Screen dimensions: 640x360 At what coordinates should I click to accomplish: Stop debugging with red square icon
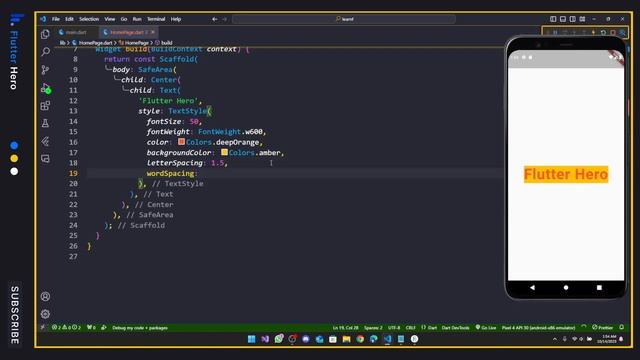click(613, 32)
